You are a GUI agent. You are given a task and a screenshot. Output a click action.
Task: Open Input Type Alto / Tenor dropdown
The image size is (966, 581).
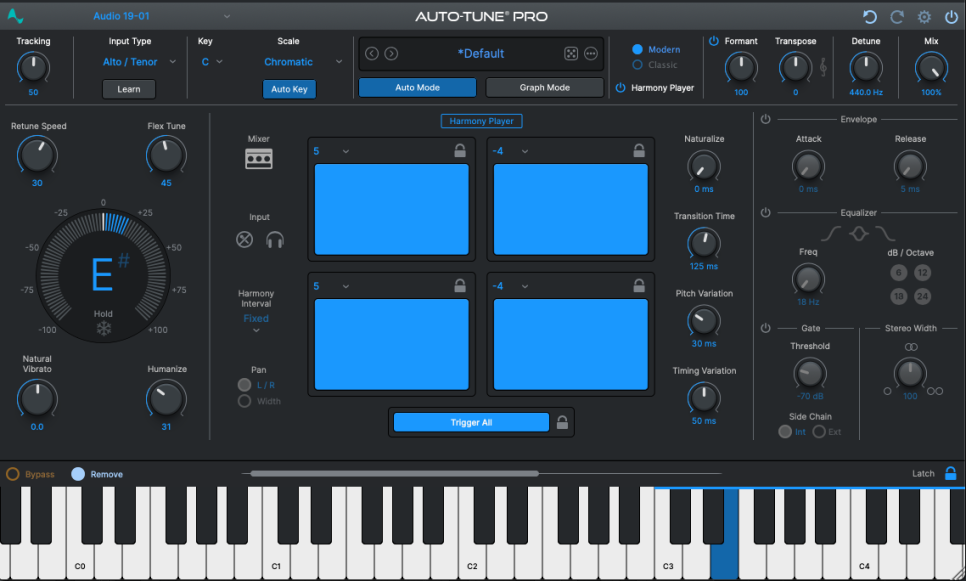[x=139, y=62]
